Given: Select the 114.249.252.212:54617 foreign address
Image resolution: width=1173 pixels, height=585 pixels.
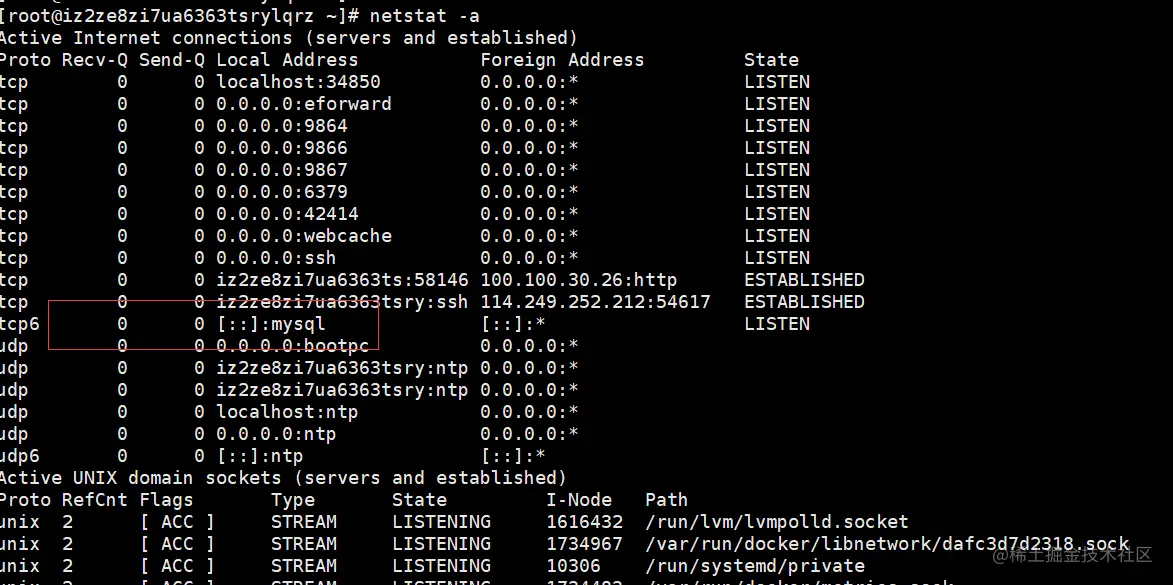Looking at the screenshot, I should (595, 302).
